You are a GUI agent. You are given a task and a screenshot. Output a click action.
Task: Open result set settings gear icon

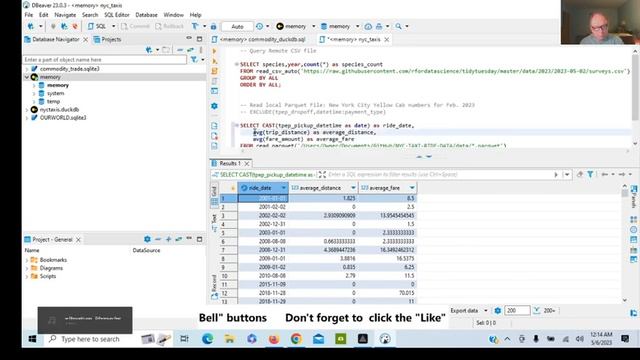[x=497, y=311]
